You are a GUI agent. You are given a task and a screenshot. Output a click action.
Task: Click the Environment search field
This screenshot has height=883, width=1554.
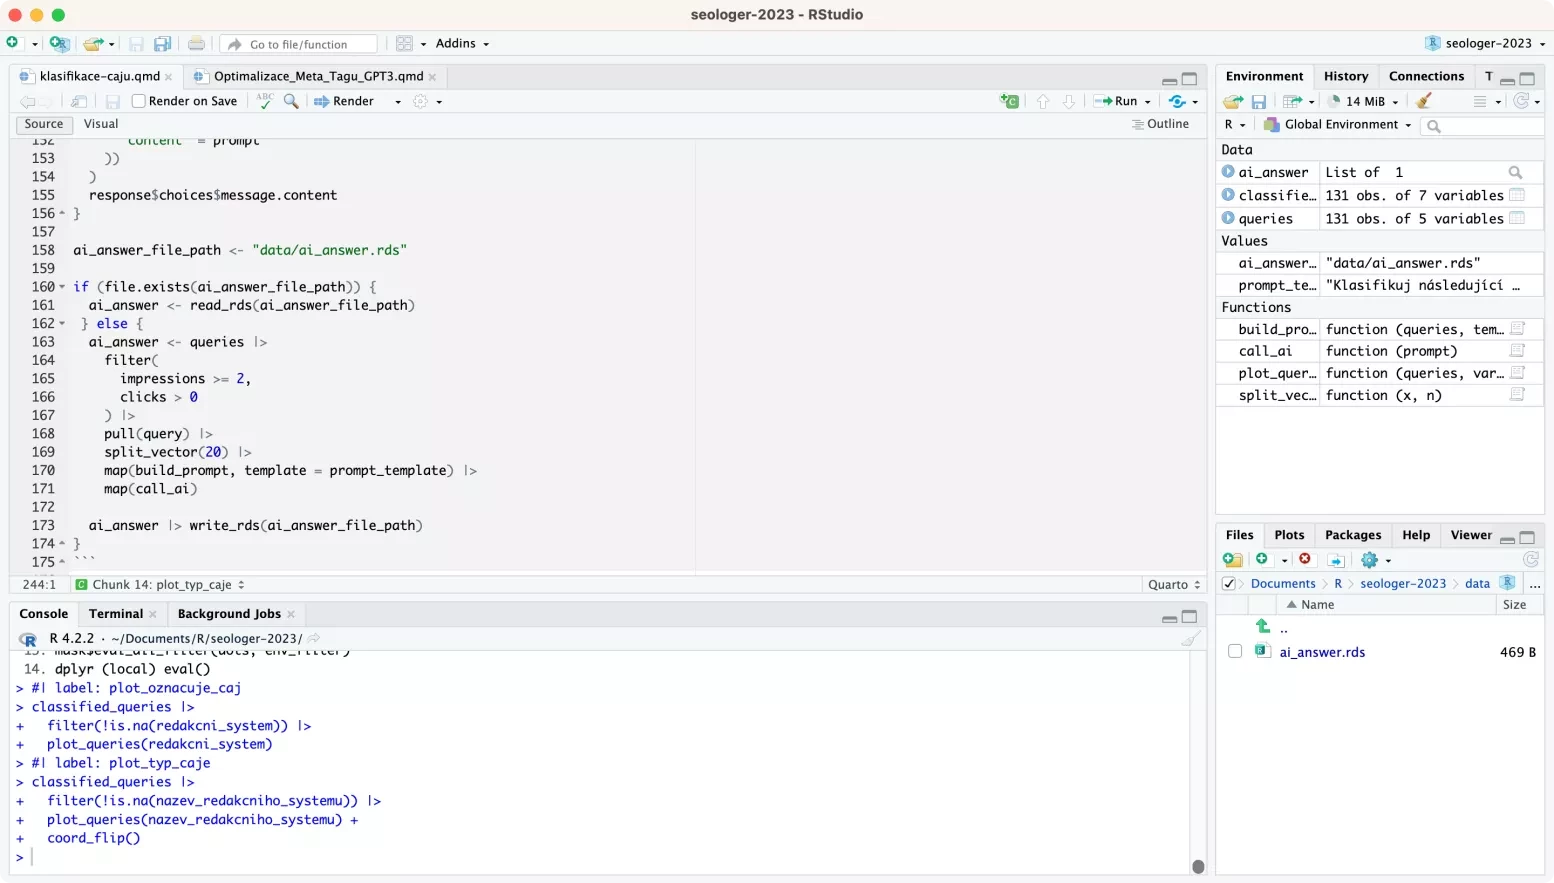1483,126
